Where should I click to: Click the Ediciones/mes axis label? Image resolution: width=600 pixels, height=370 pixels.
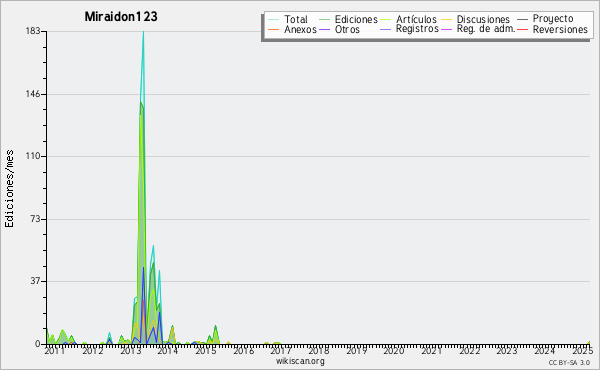coord(9,189)
